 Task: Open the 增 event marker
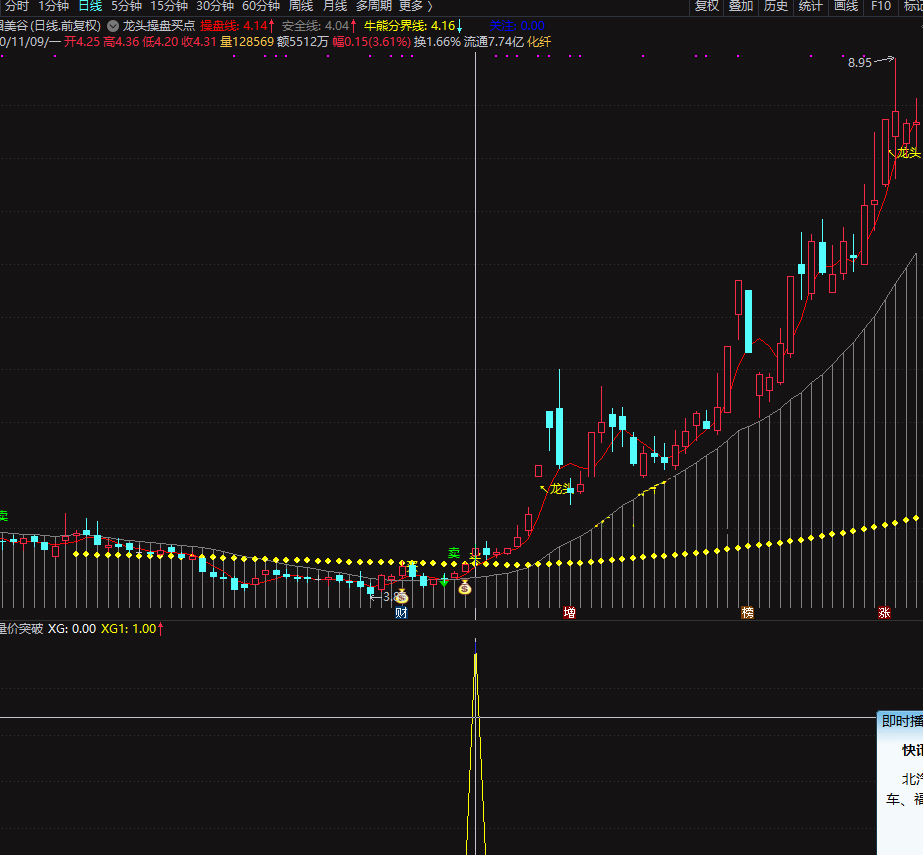(569, 613)
